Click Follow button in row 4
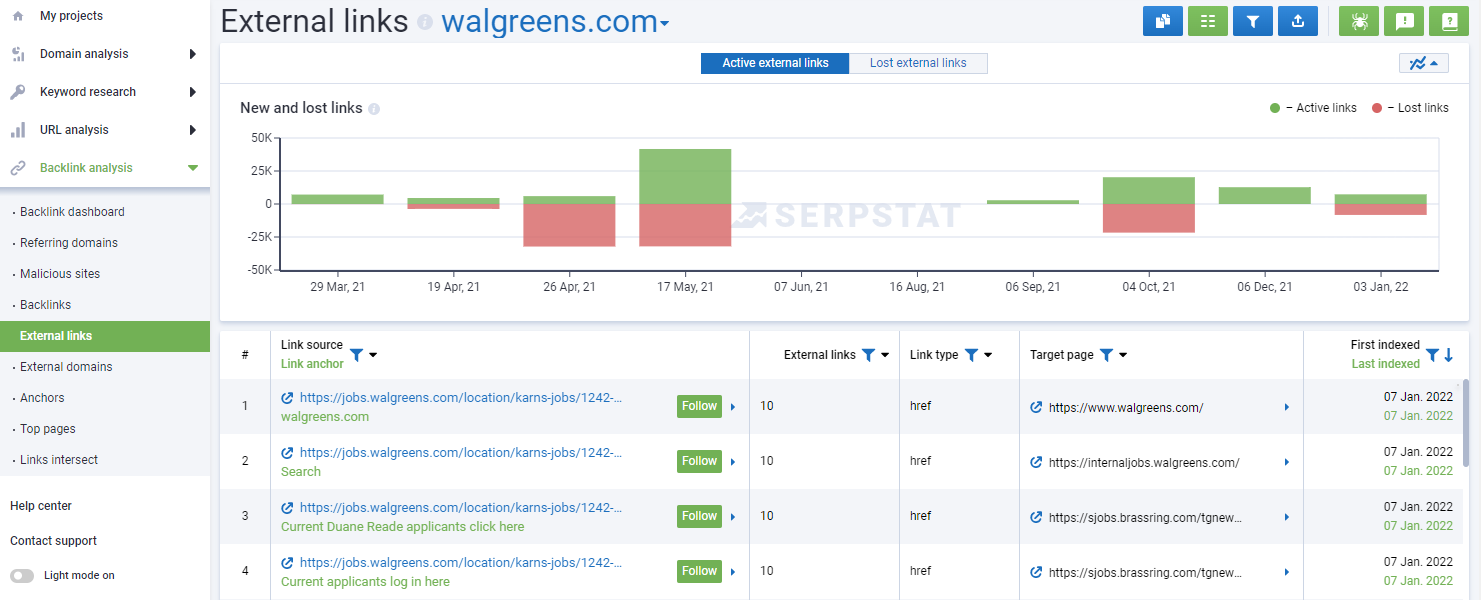 [x=699, y=571]
